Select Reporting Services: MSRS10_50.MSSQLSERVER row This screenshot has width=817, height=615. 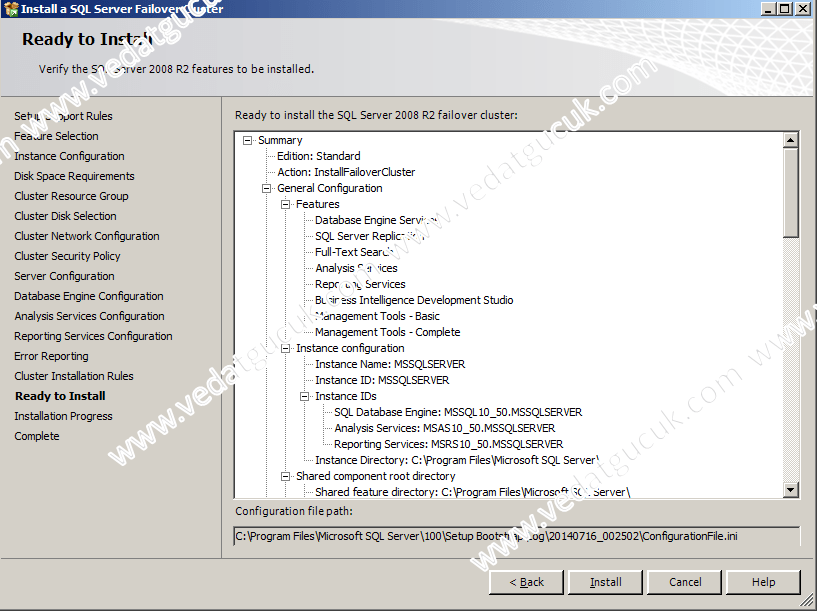pyautogui.click(x=449, y=445)
